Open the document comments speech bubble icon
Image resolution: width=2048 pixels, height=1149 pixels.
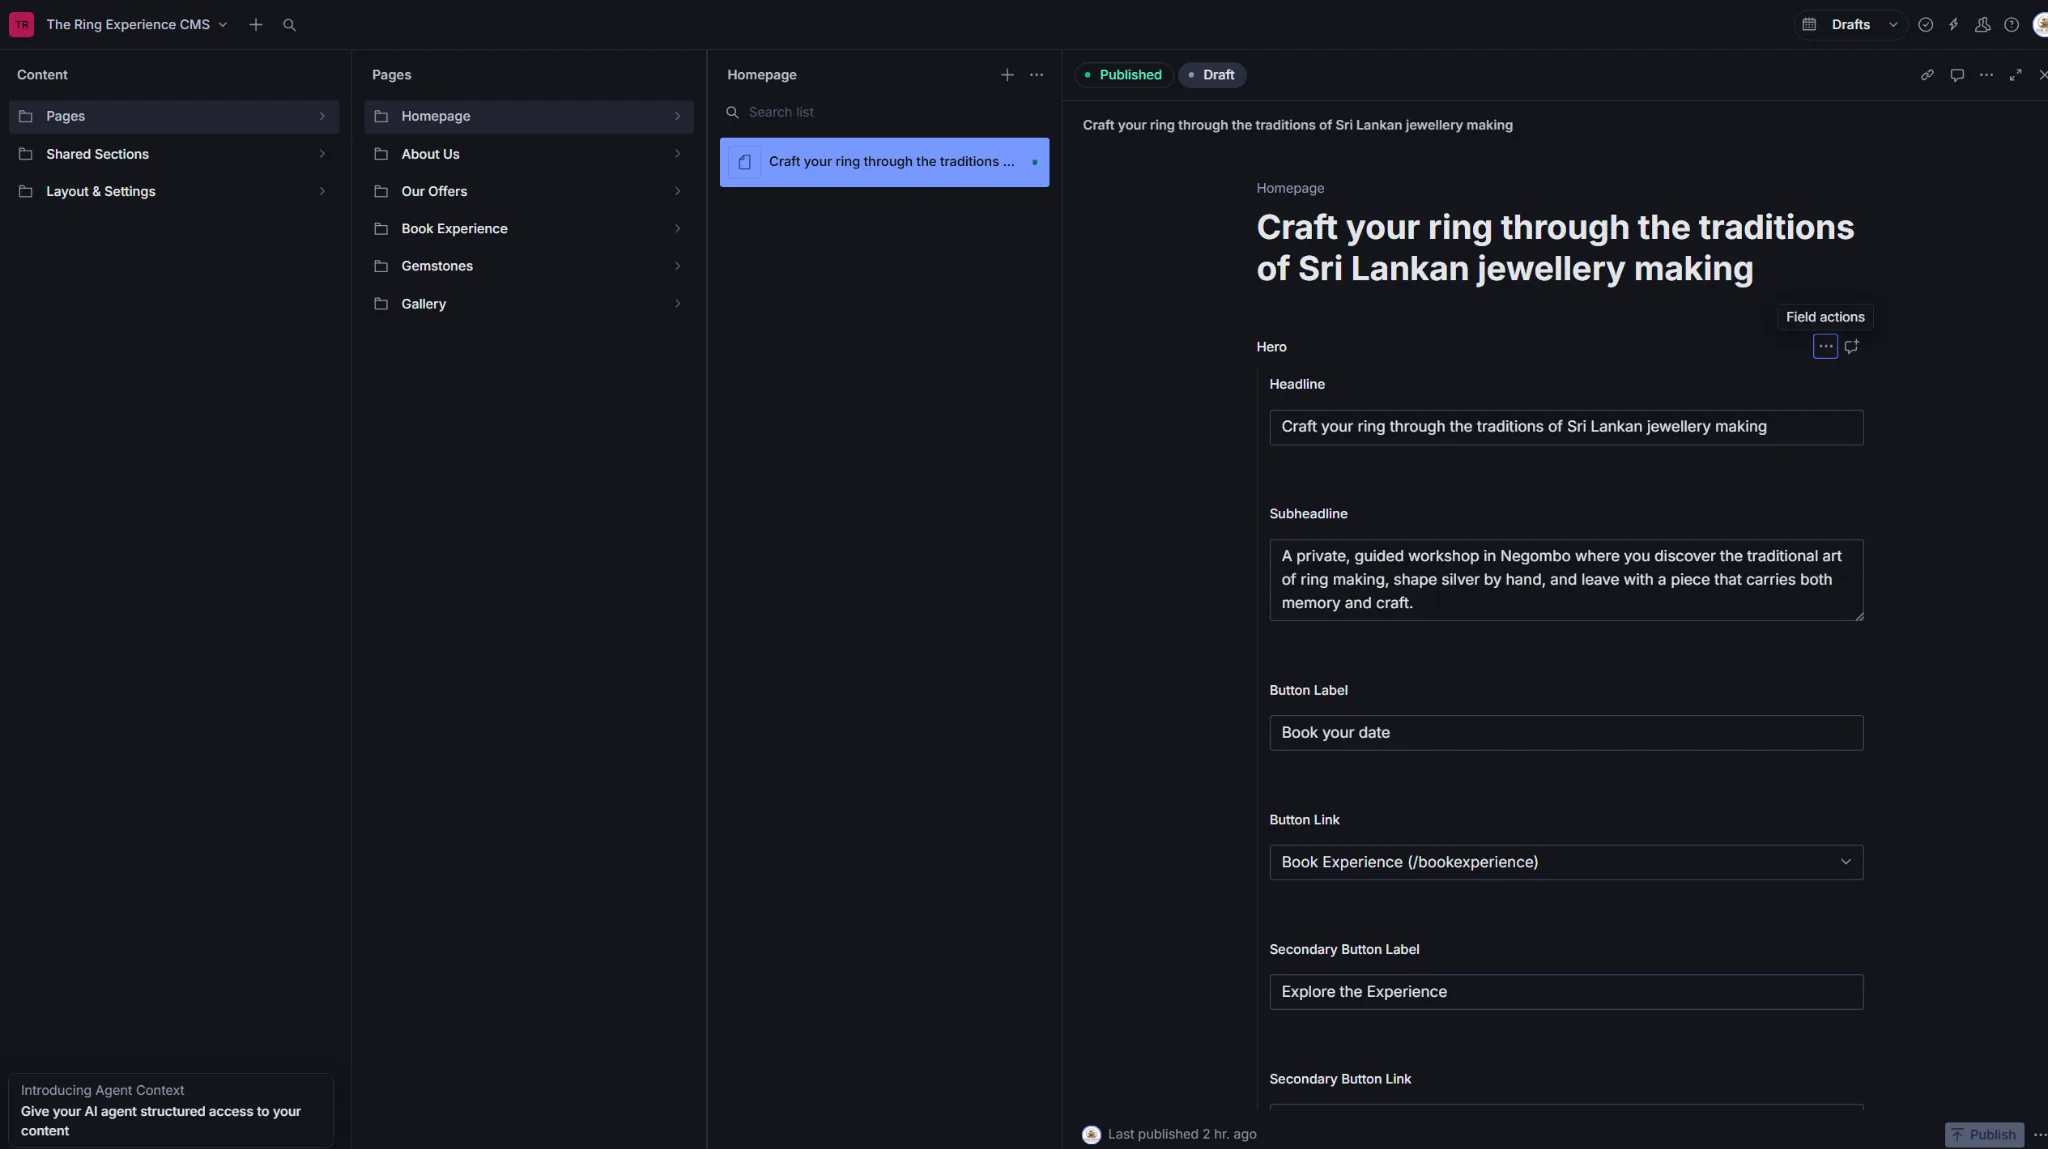click(x=1957, y=75)
